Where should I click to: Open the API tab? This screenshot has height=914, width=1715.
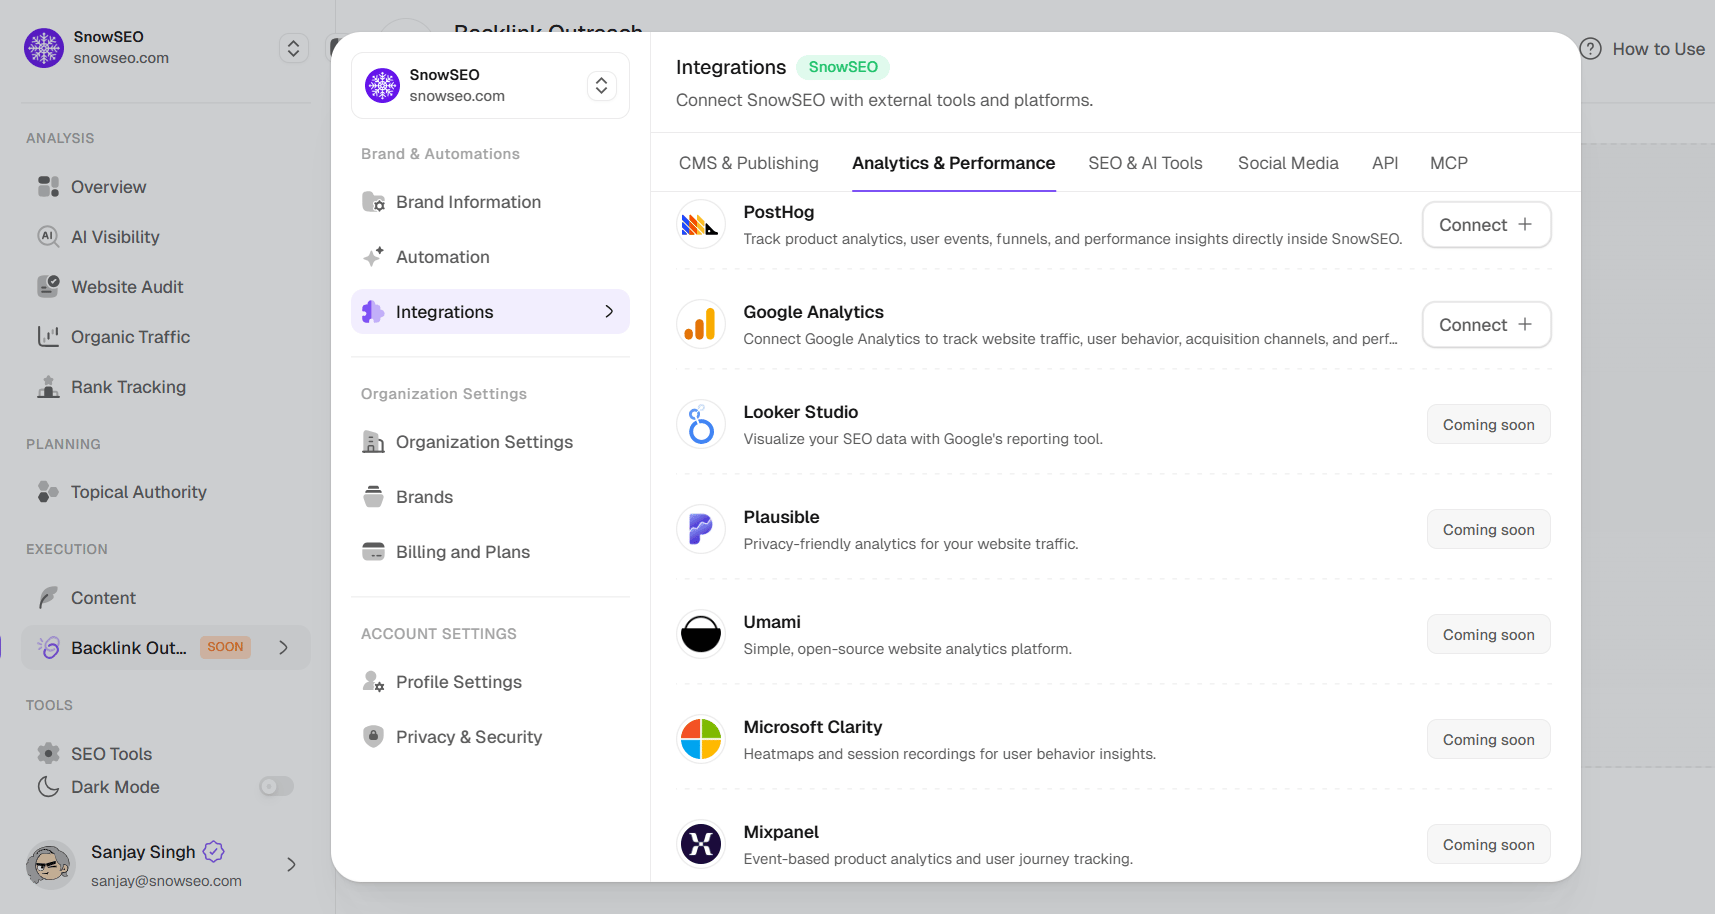coord(1385,163)
